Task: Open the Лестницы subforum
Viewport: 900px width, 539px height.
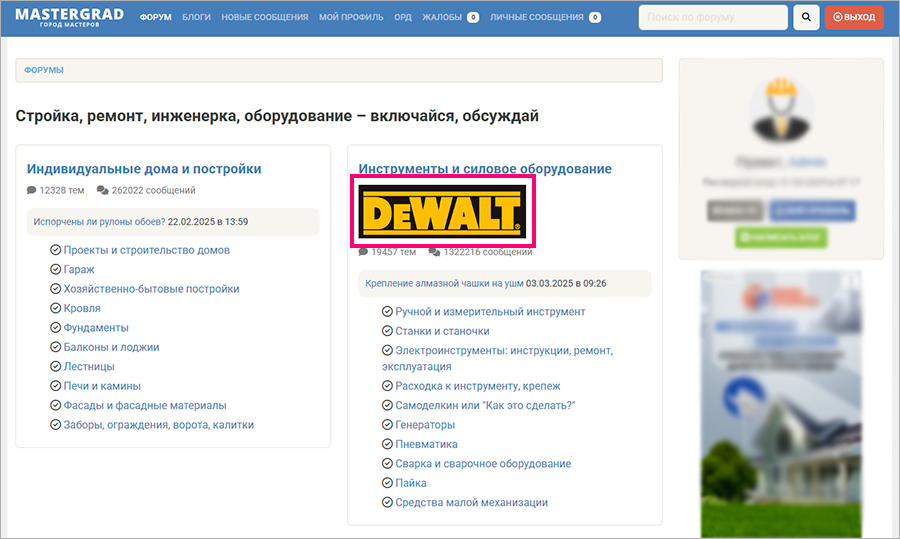Action: (89, 367)
